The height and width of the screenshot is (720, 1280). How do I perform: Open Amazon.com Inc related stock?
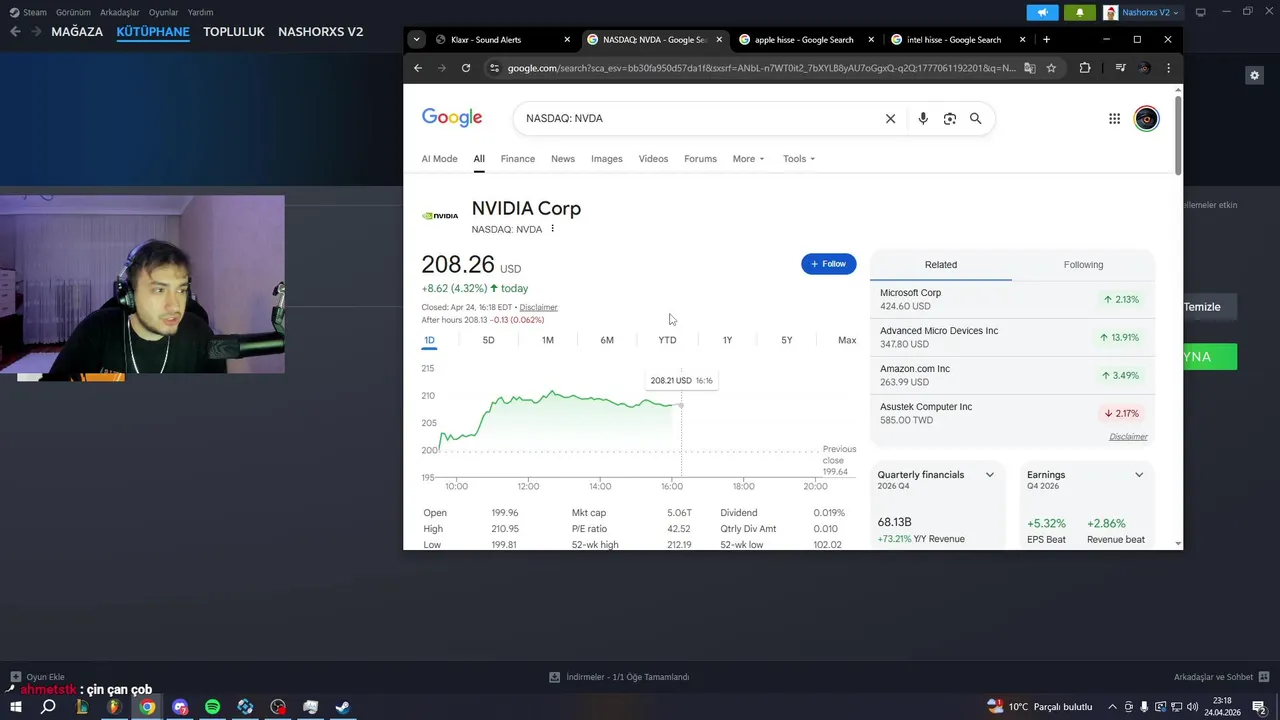point(1012,375)
